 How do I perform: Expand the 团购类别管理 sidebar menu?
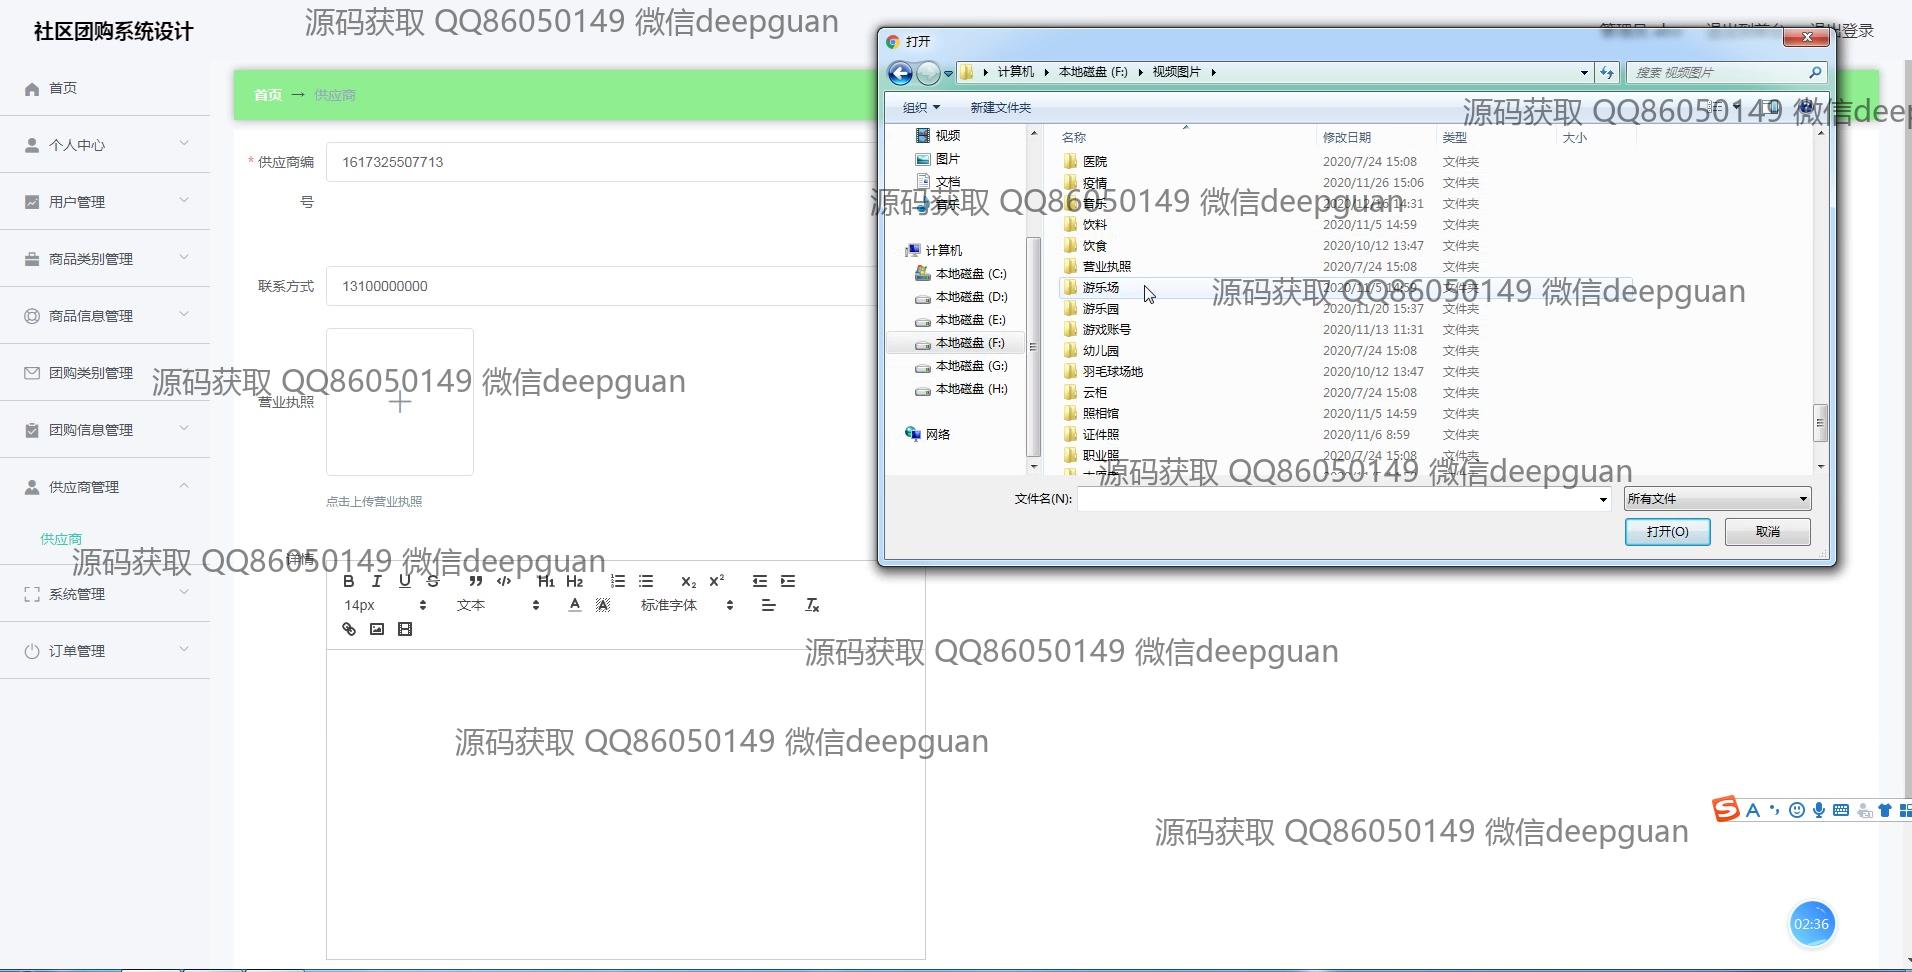click(x=105, y=373)
